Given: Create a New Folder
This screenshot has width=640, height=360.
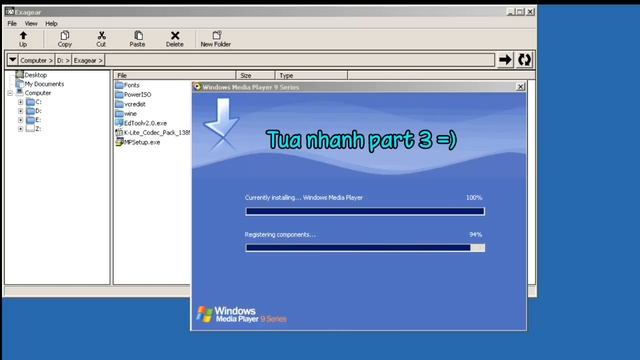Looking at the screenshot, I should click(x=216, y=39).
